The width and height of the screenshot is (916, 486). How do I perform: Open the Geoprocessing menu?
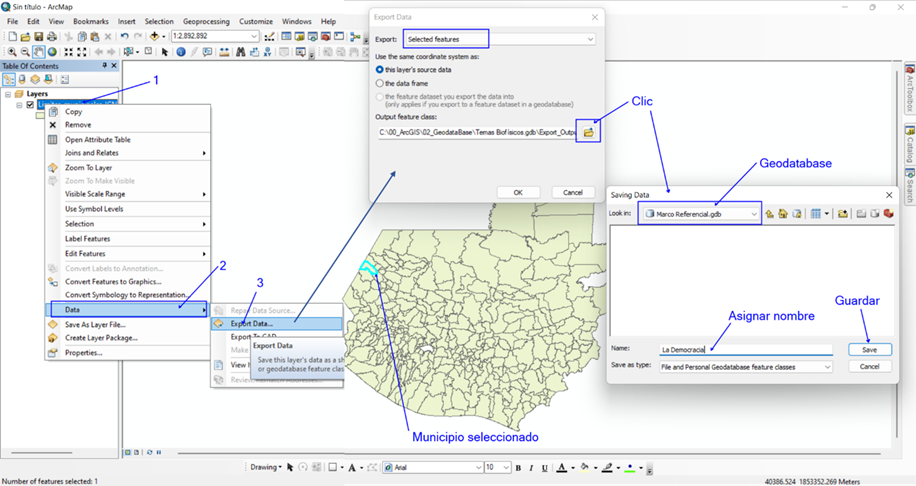206,21
